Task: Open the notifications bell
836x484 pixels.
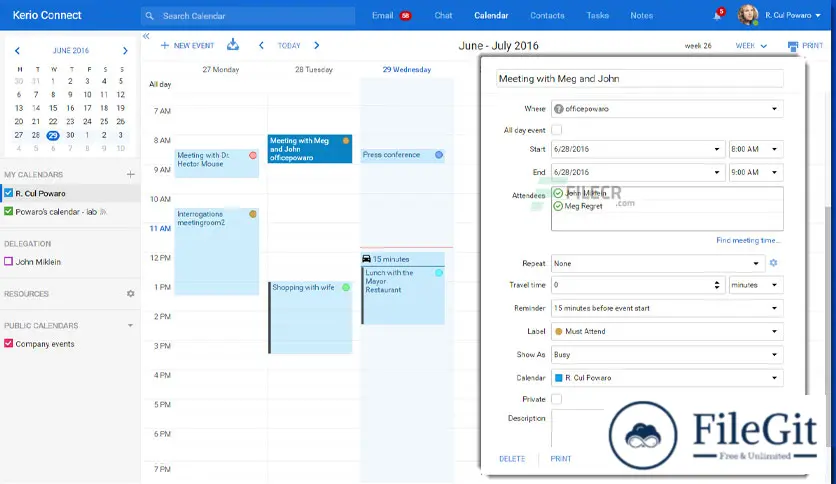Action: tap(717, 15)
